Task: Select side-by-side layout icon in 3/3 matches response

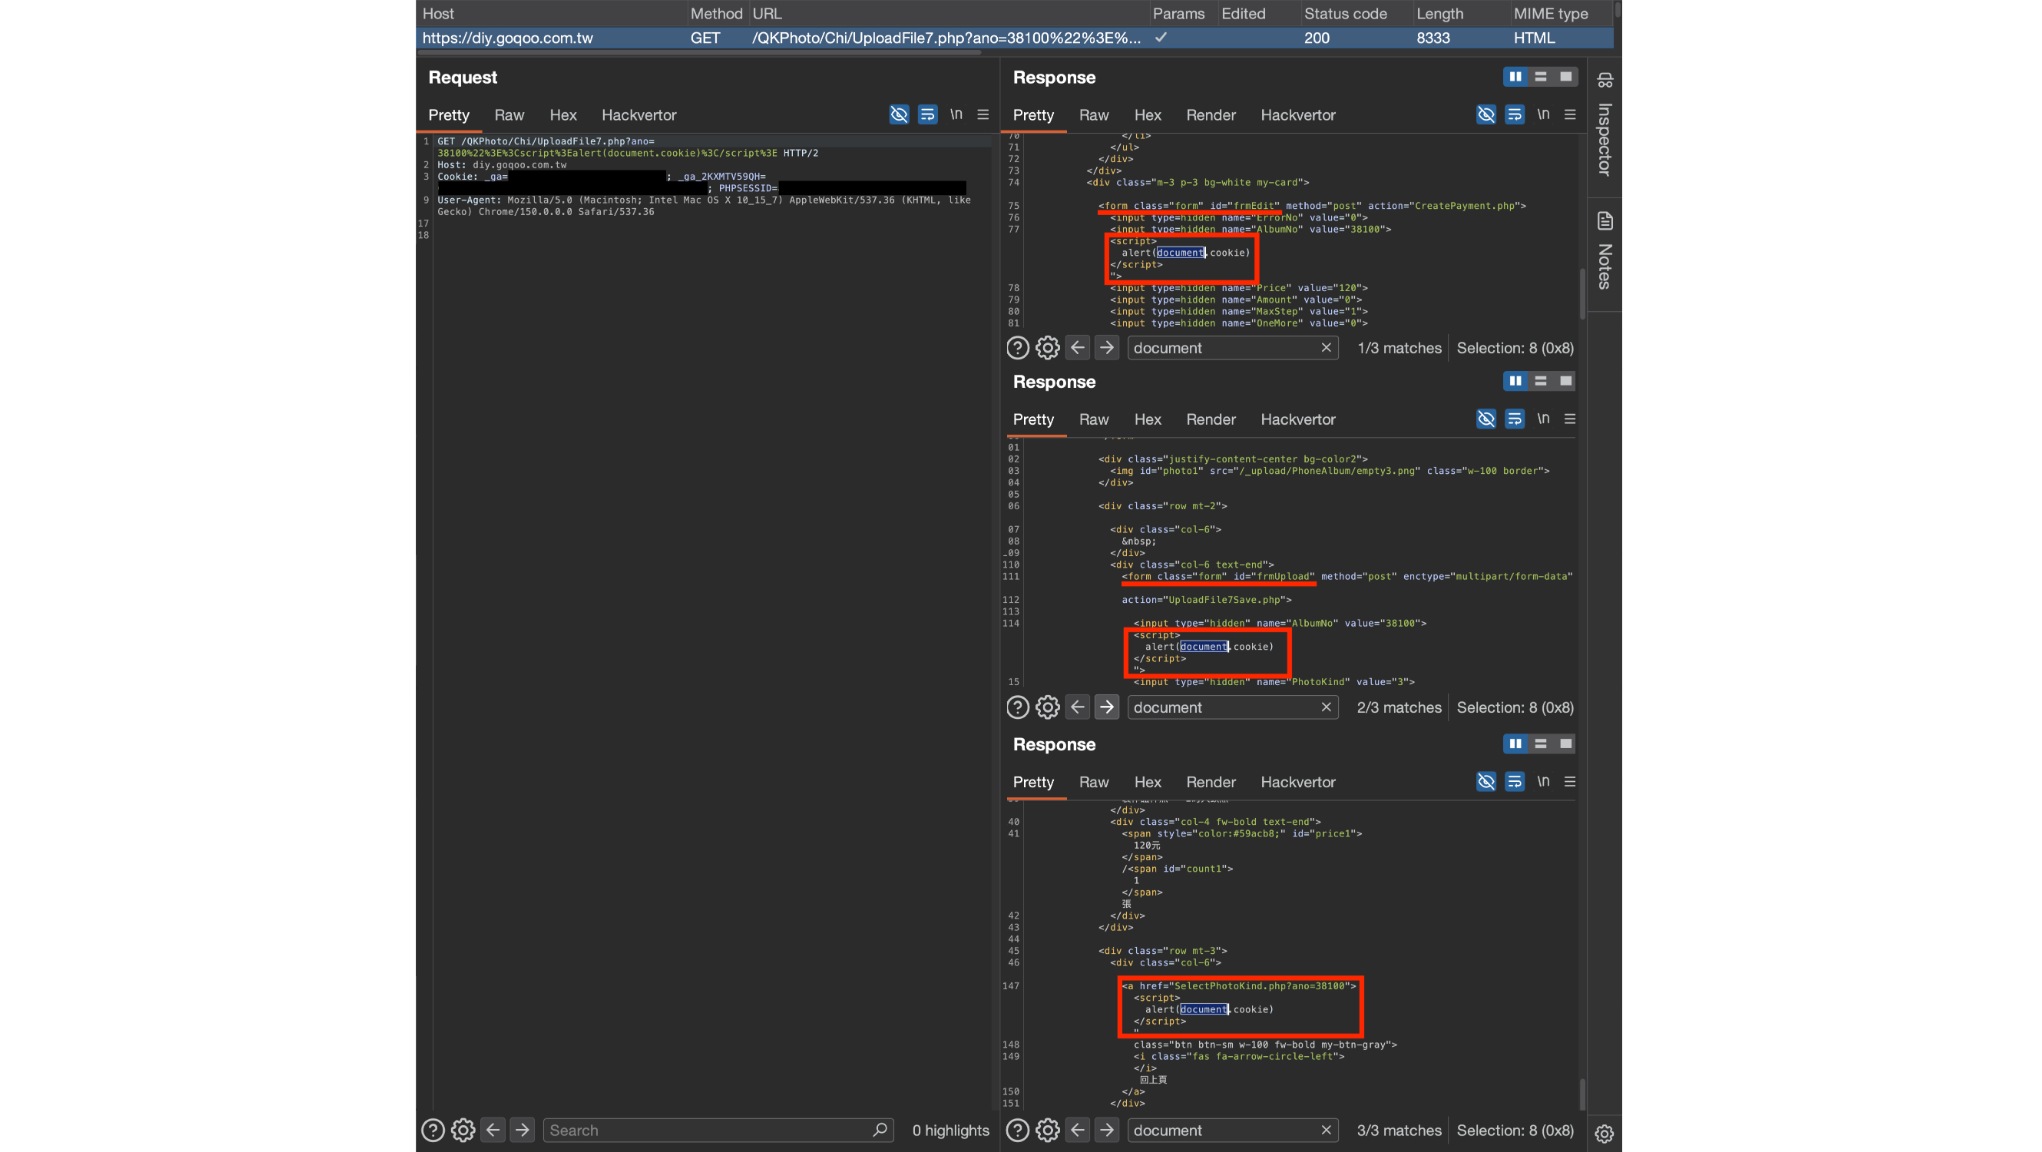Action: point(1516,744)
